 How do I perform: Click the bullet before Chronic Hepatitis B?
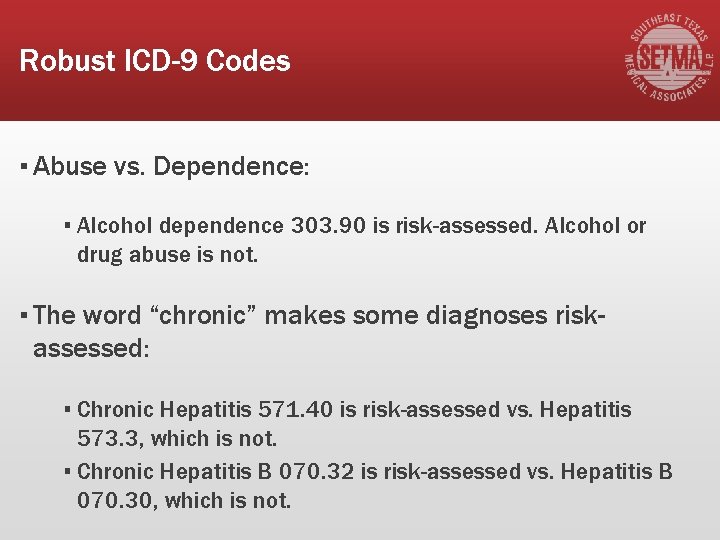tap(68, 471)
